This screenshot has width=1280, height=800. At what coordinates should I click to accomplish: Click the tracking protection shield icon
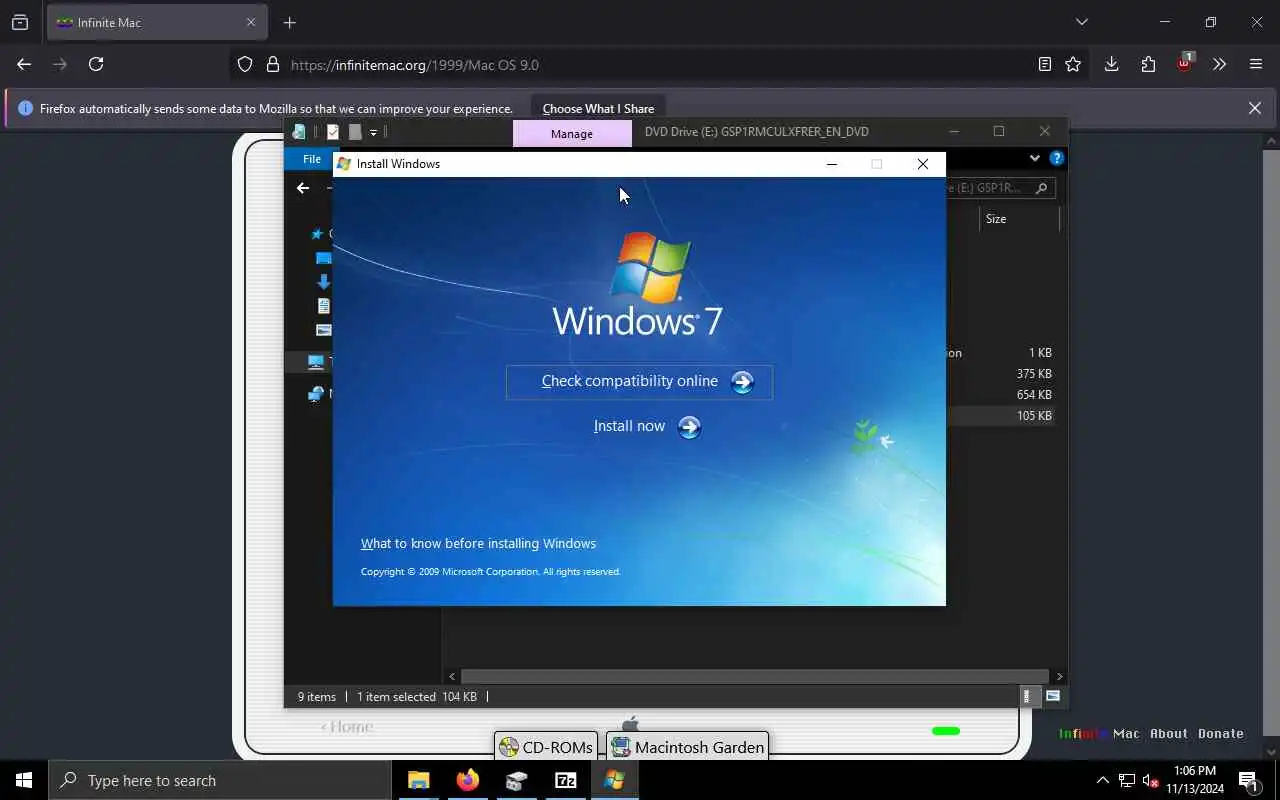coord(245,65)
